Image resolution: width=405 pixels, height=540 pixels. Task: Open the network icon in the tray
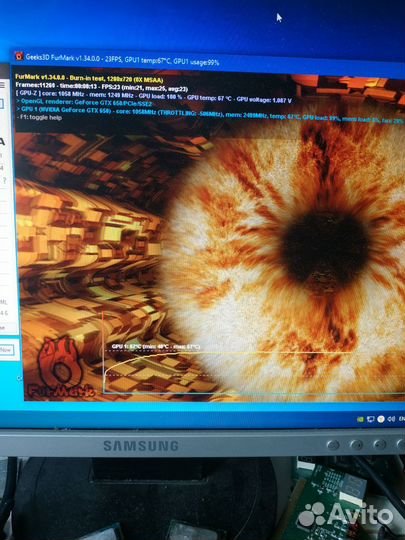point(371,419)
